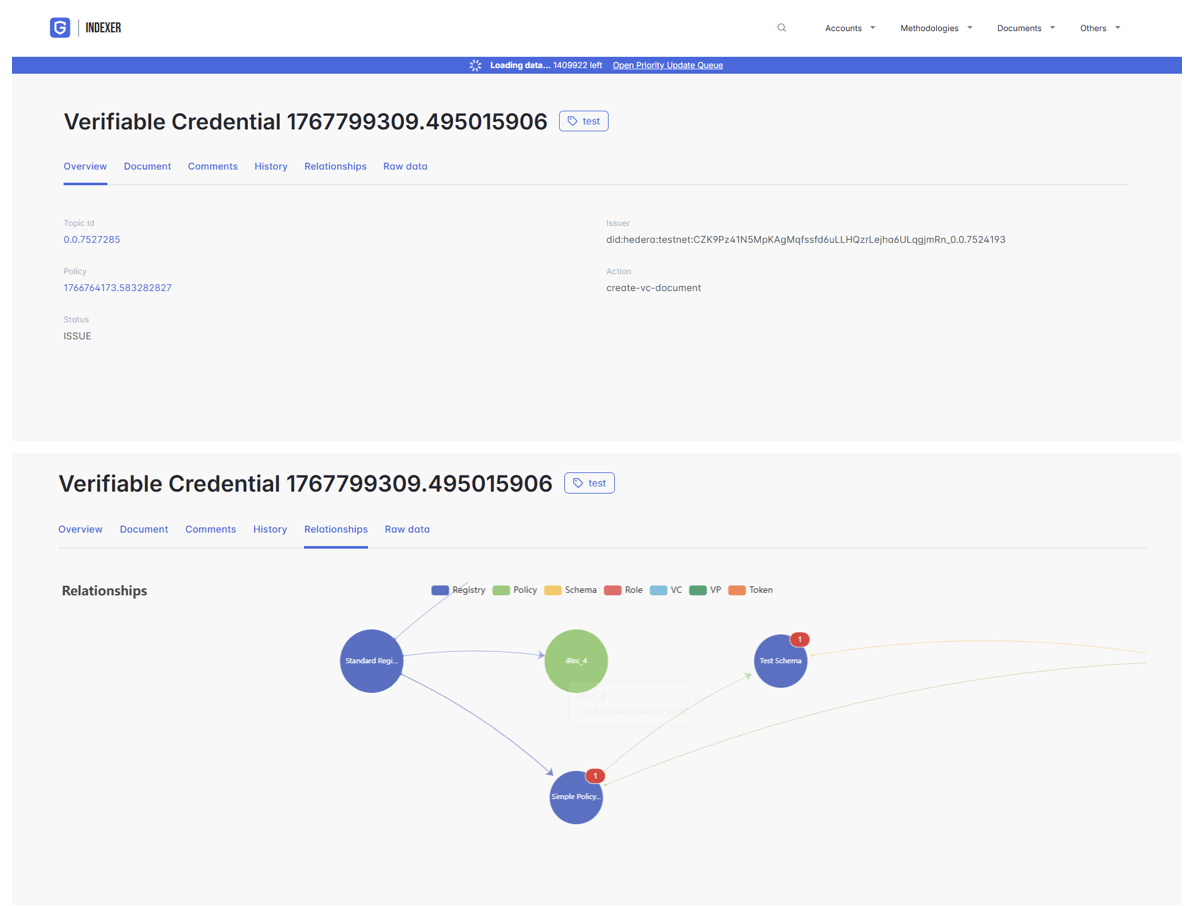Viewport: 1188px width, 906px height.
Task: Select the Simple Policy graph node
Action: click(x=575, y=798)
